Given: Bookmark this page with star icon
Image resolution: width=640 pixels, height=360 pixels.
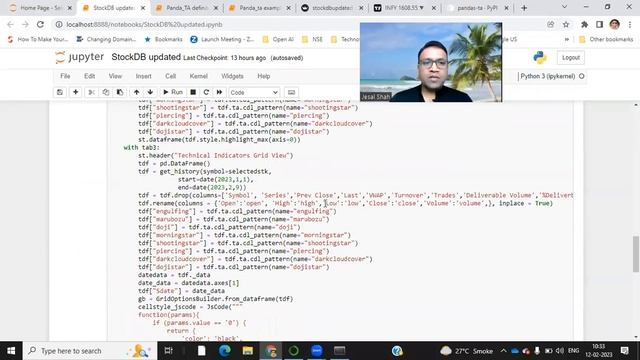Looking at the screenshot, I should pos(566,24).
